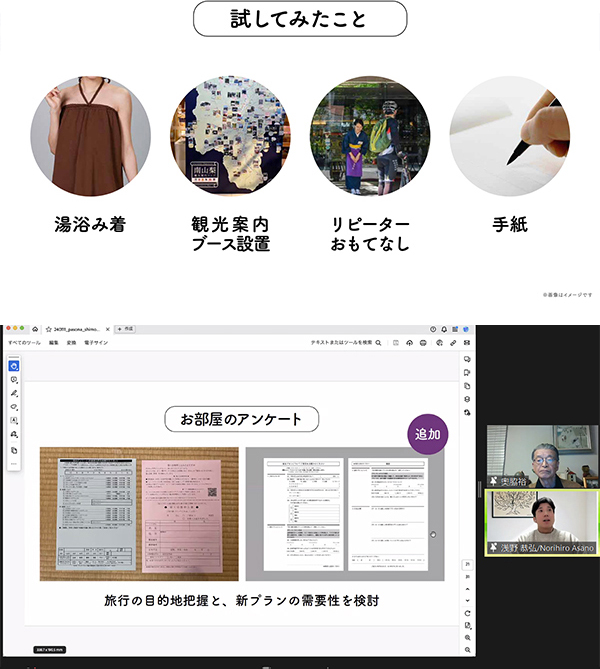Open the bookmarks panel on right sidebar
Image resolution: width=600 pixels, height=669 pixels.
[x=467, y=372]
